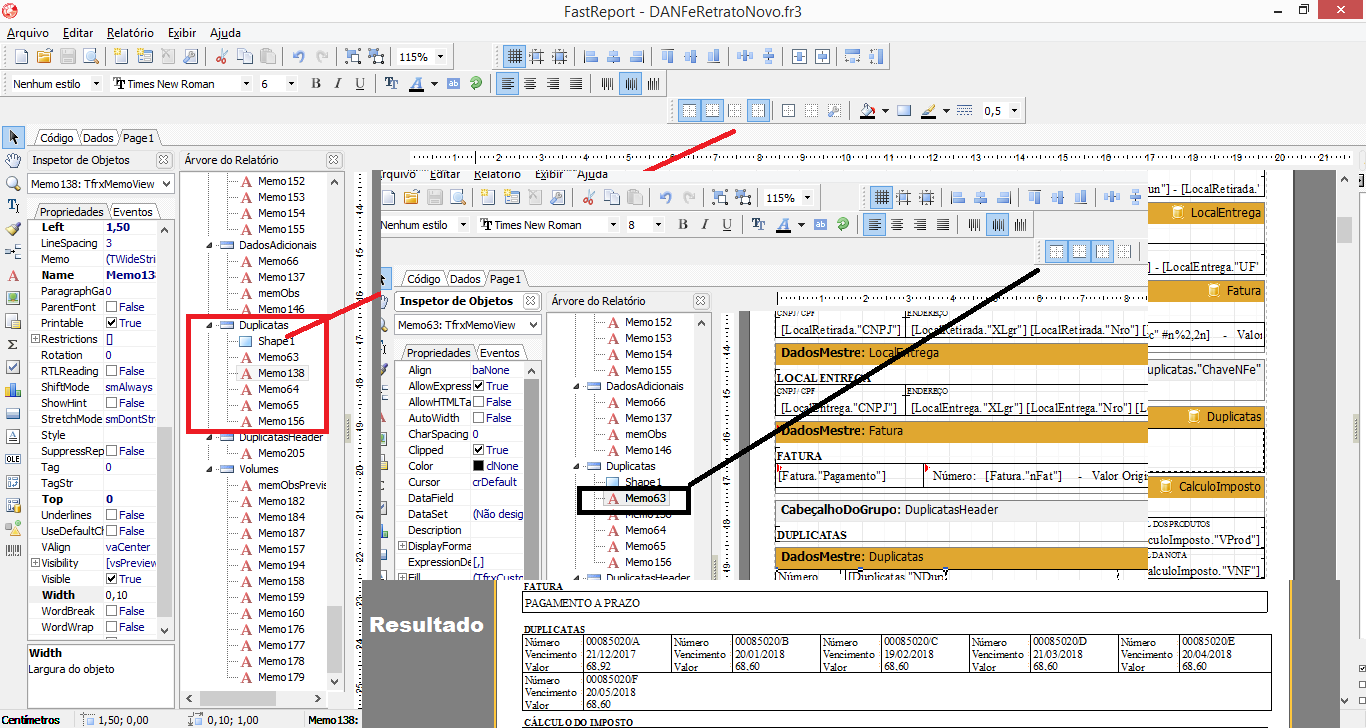
Task: Select Memo138 in the report tree
Action: pos(280,373)
